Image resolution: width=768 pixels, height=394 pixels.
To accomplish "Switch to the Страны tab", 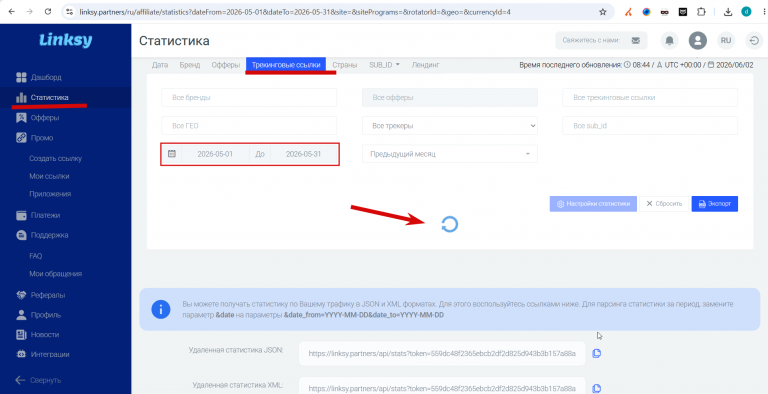I will (x=345, y=65).
